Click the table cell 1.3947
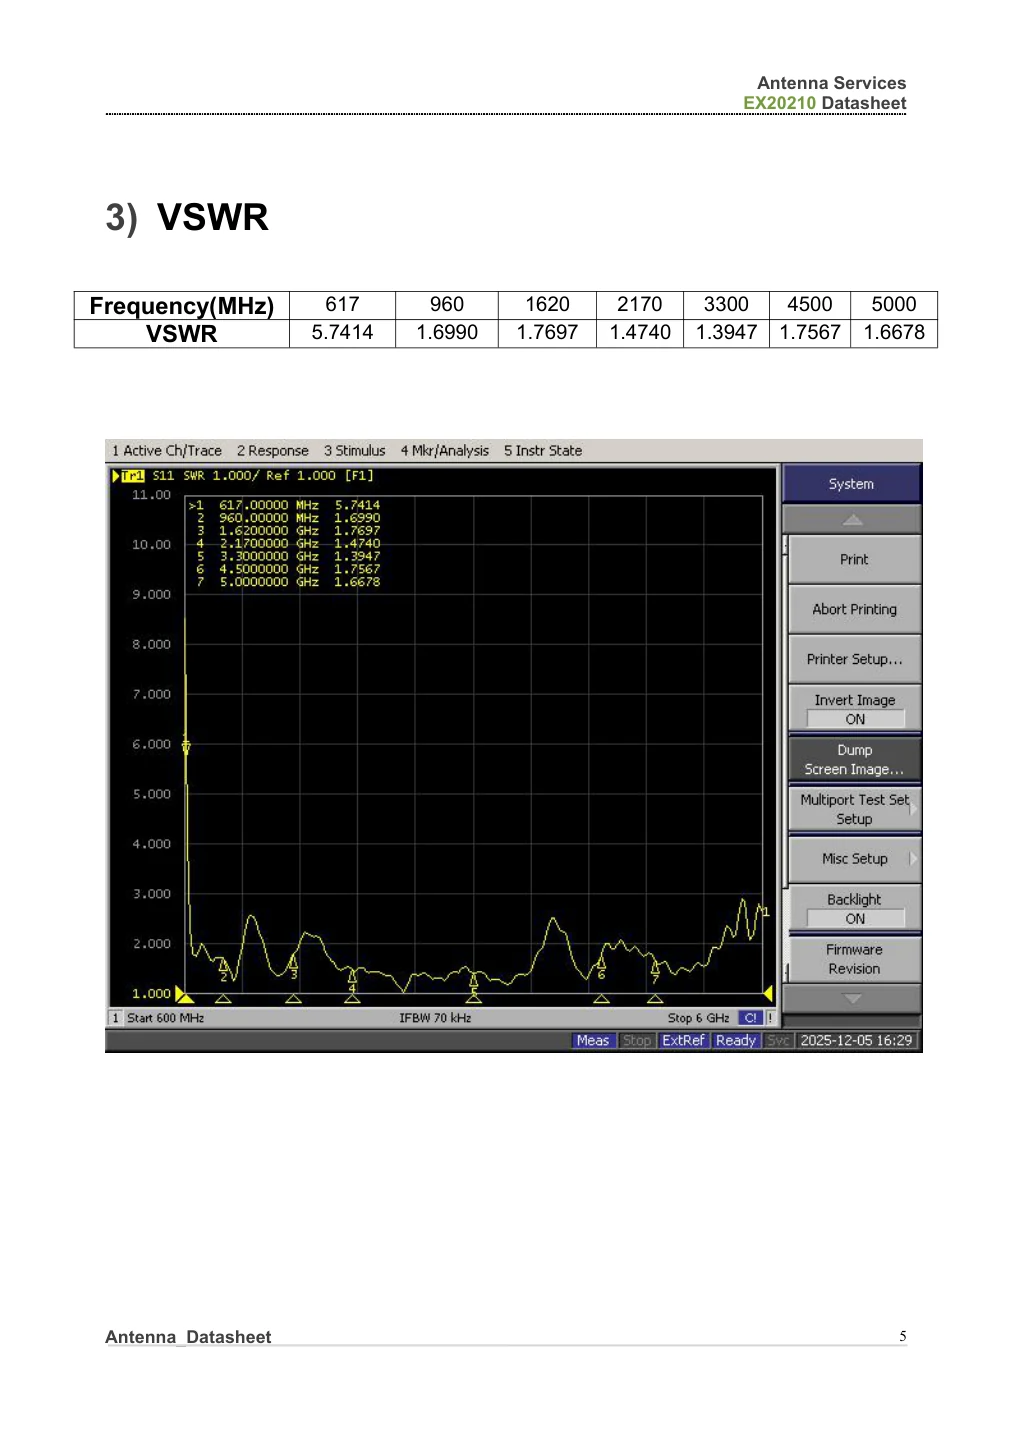The width and height of the screenshot is (1013, 1432). point(726,333)
